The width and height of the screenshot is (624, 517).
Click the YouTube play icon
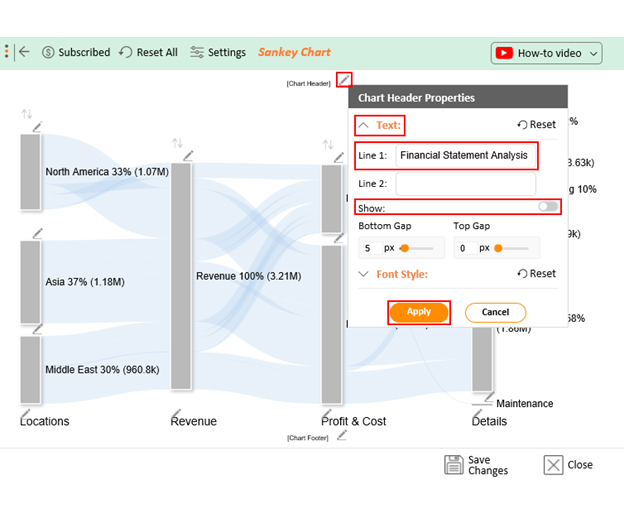[504, 53]
